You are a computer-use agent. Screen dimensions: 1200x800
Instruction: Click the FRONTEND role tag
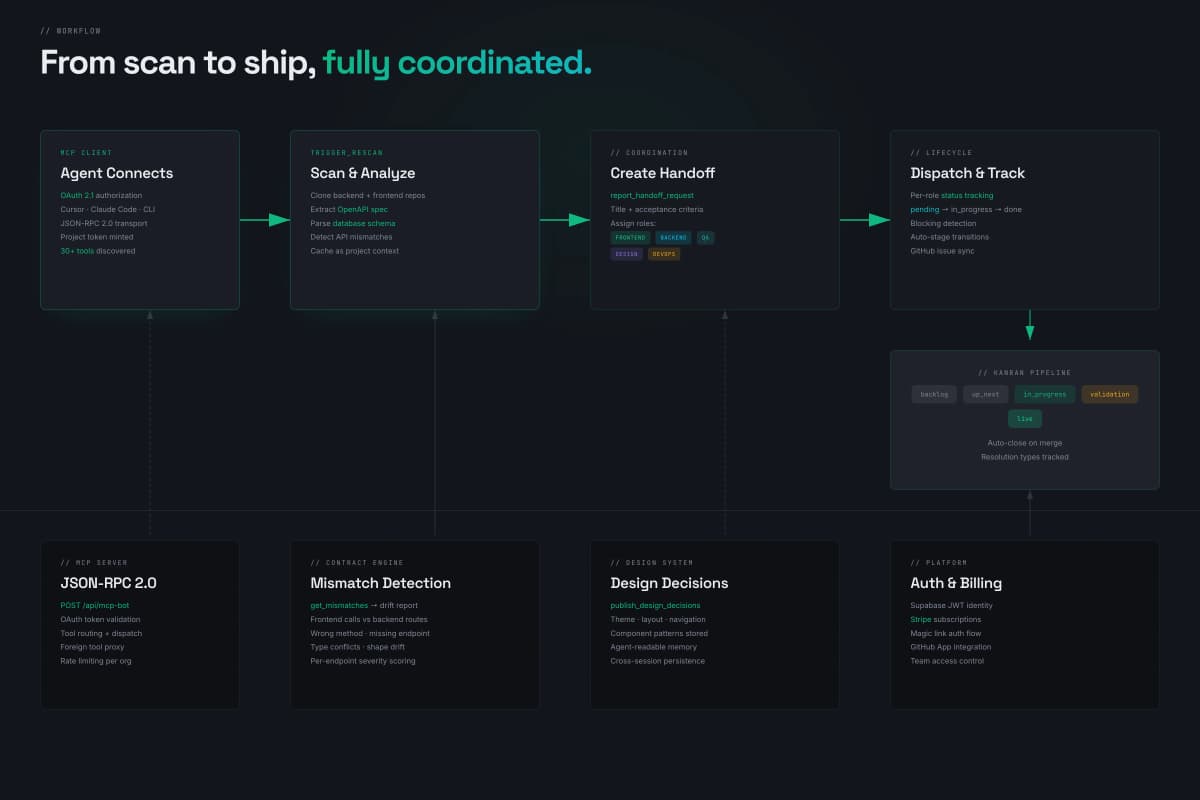(630, 238)
